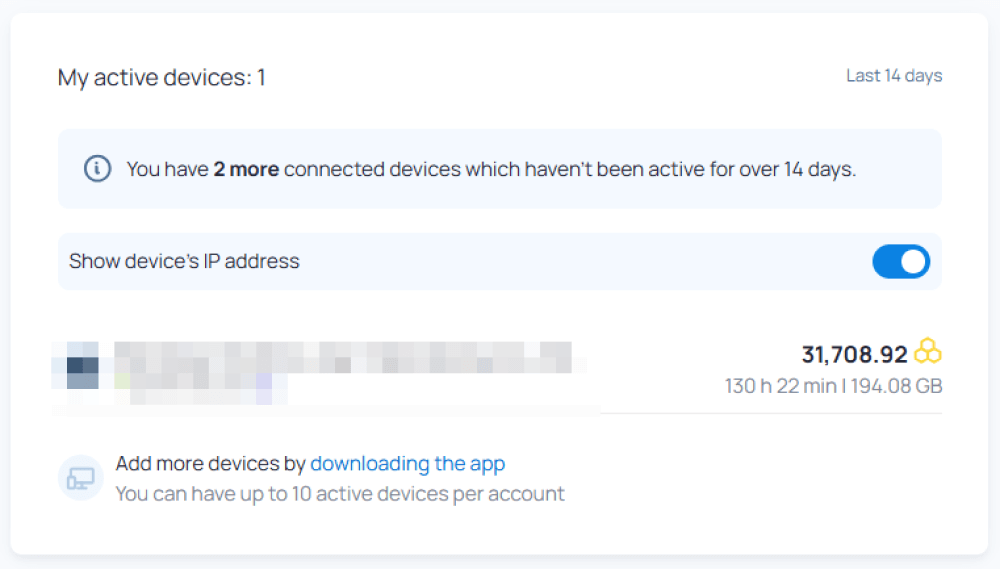Click the word "connected devices" in the info banner
The image size is (1000, 569).
click(x=360, y=169)
